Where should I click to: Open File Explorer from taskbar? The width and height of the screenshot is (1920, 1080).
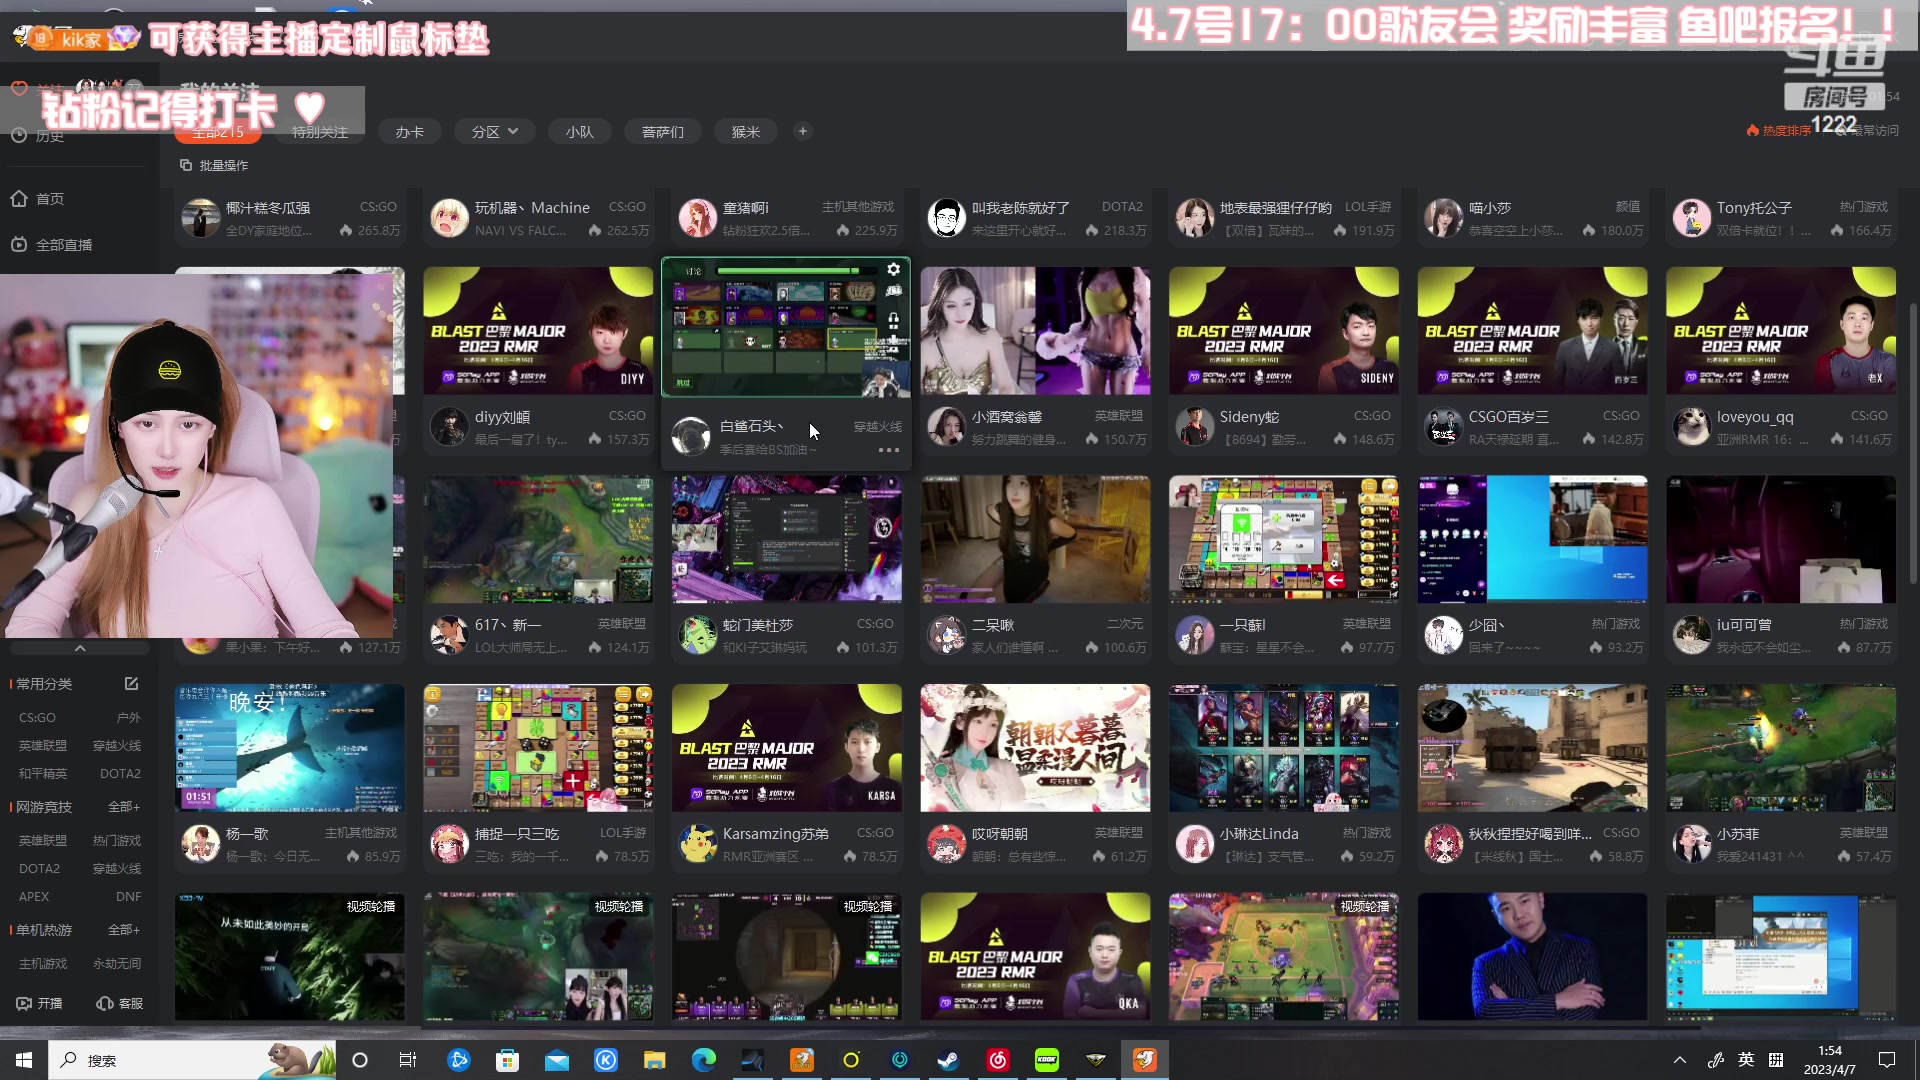(x=655, y=1060)
